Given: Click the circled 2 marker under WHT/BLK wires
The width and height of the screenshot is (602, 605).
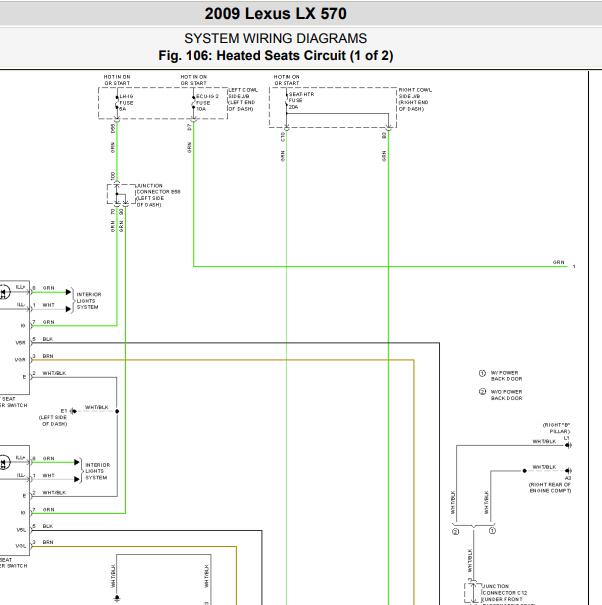Looking at the screenshot, I should click(455, 532).
